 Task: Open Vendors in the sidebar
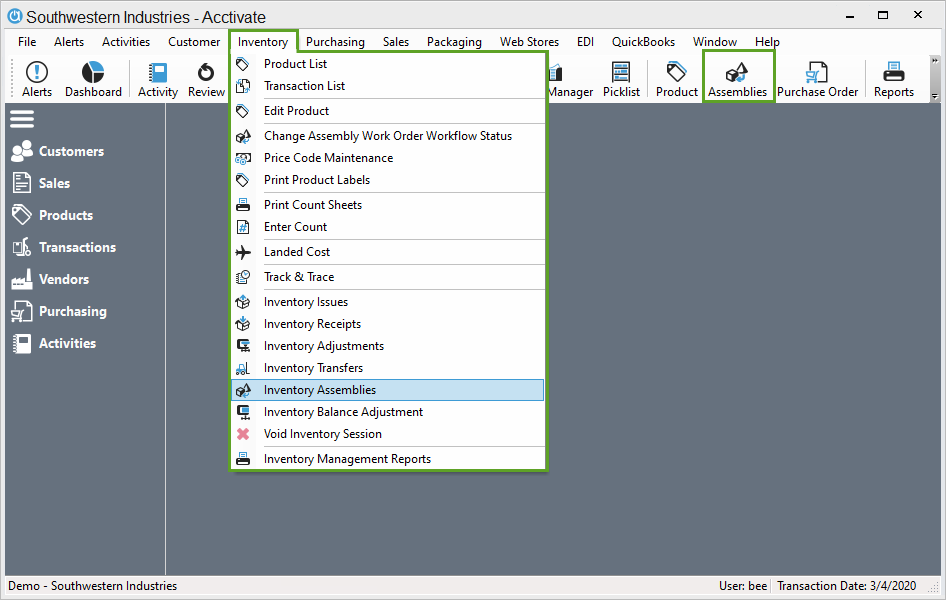[50, 279]
